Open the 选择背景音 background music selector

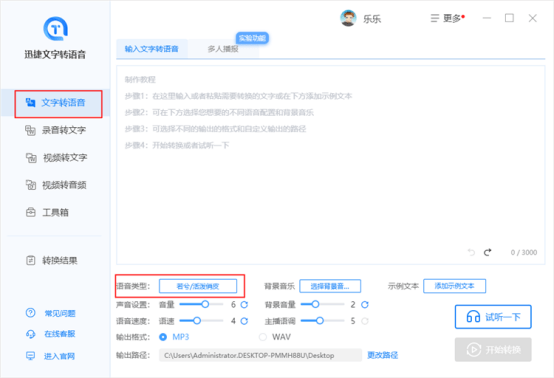point(330,286)
